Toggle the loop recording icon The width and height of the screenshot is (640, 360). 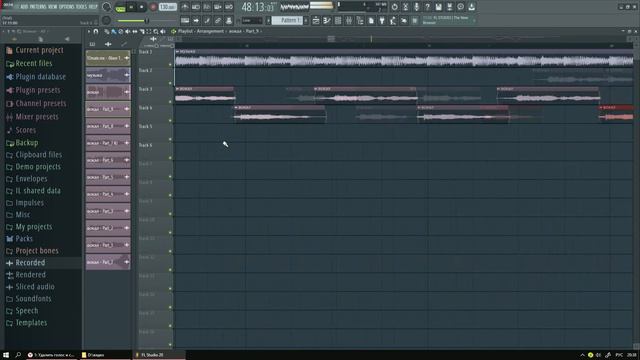point(229,7)
